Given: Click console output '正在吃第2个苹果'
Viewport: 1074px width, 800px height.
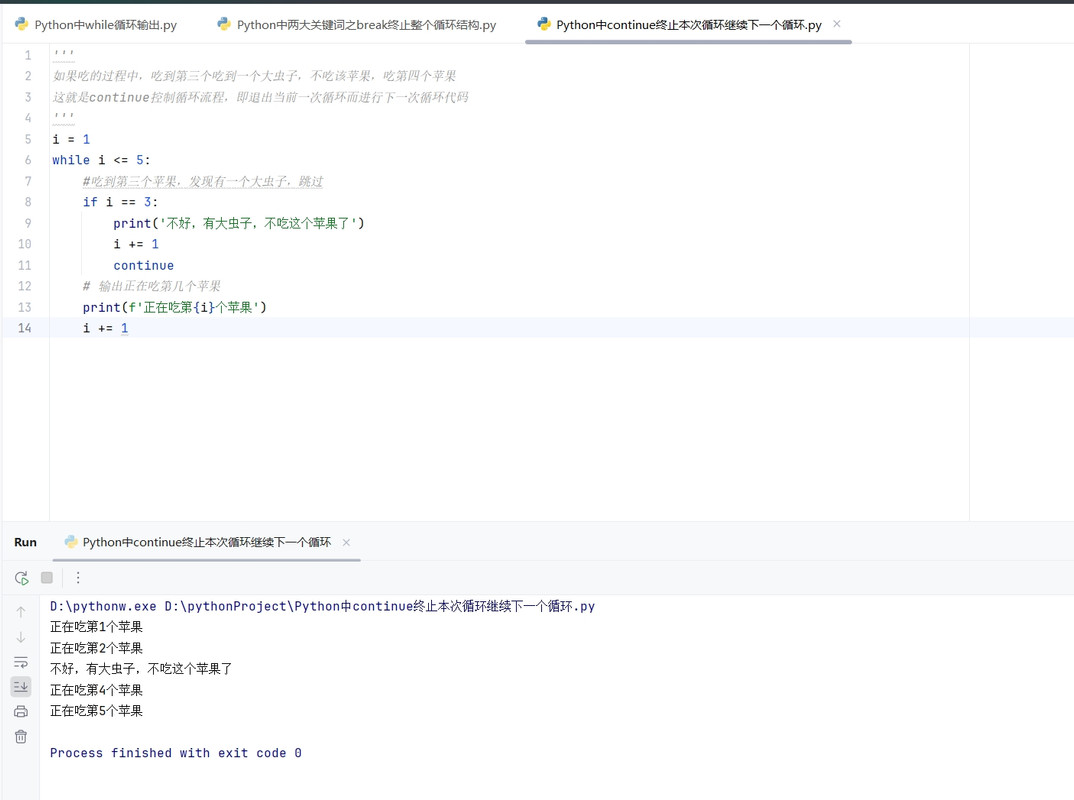Looking at the screenshot, I should click(96, 648).
